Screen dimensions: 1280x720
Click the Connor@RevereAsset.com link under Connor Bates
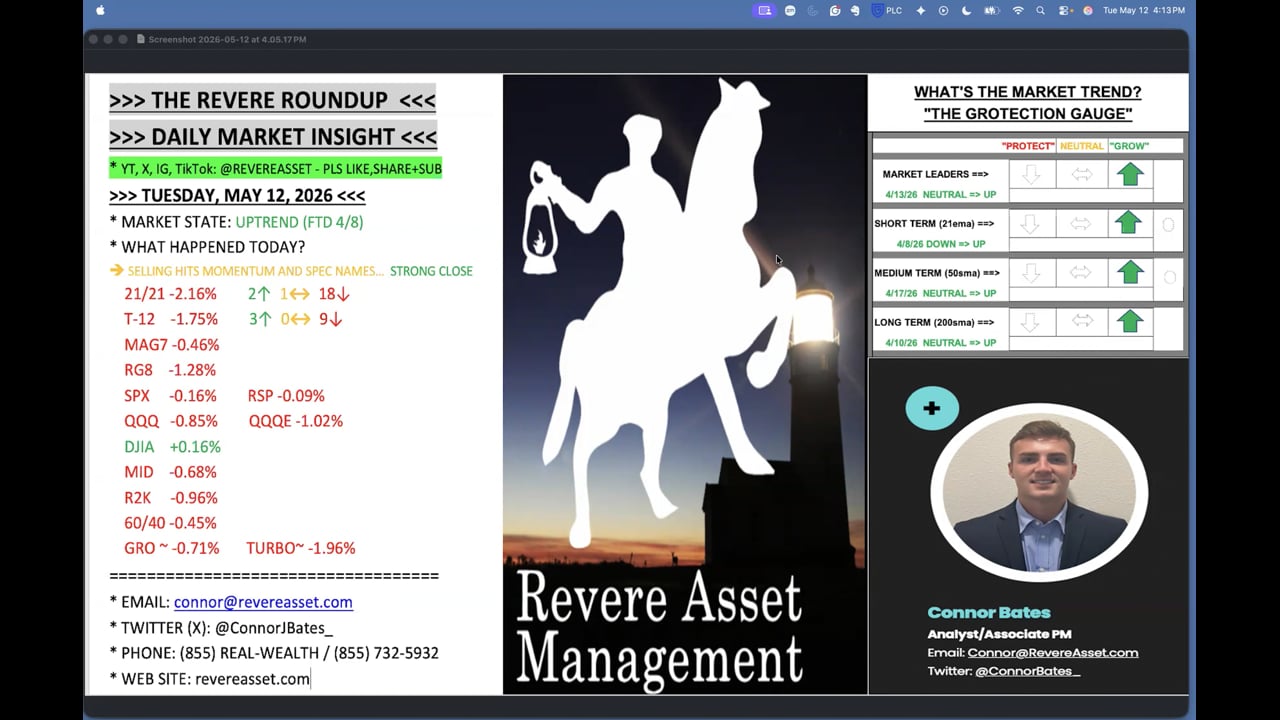click(x=1052, y=652)
